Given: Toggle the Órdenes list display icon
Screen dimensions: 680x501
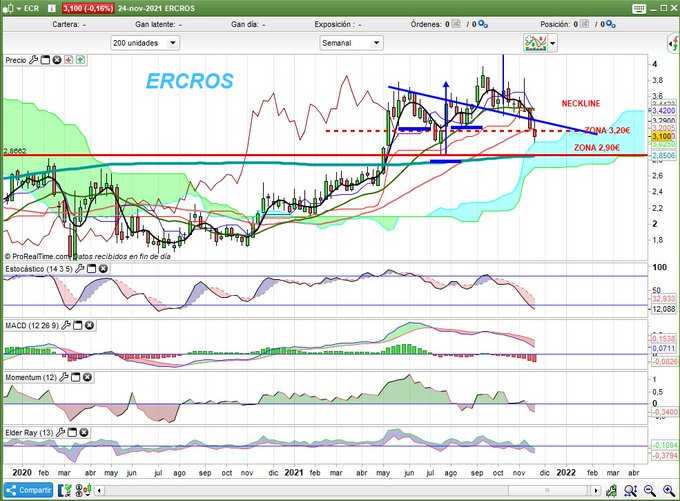Looking at the screenshot, I should pos(456,24).
